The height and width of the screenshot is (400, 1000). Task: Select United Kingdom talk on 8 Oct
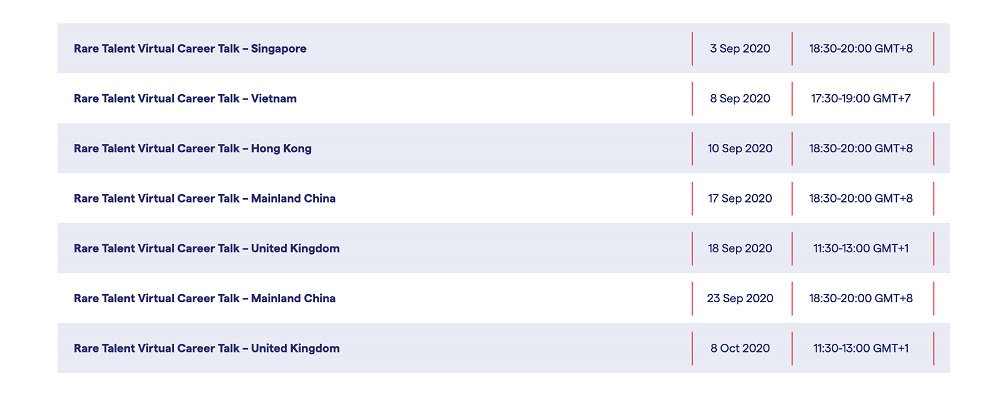point(207,348)
